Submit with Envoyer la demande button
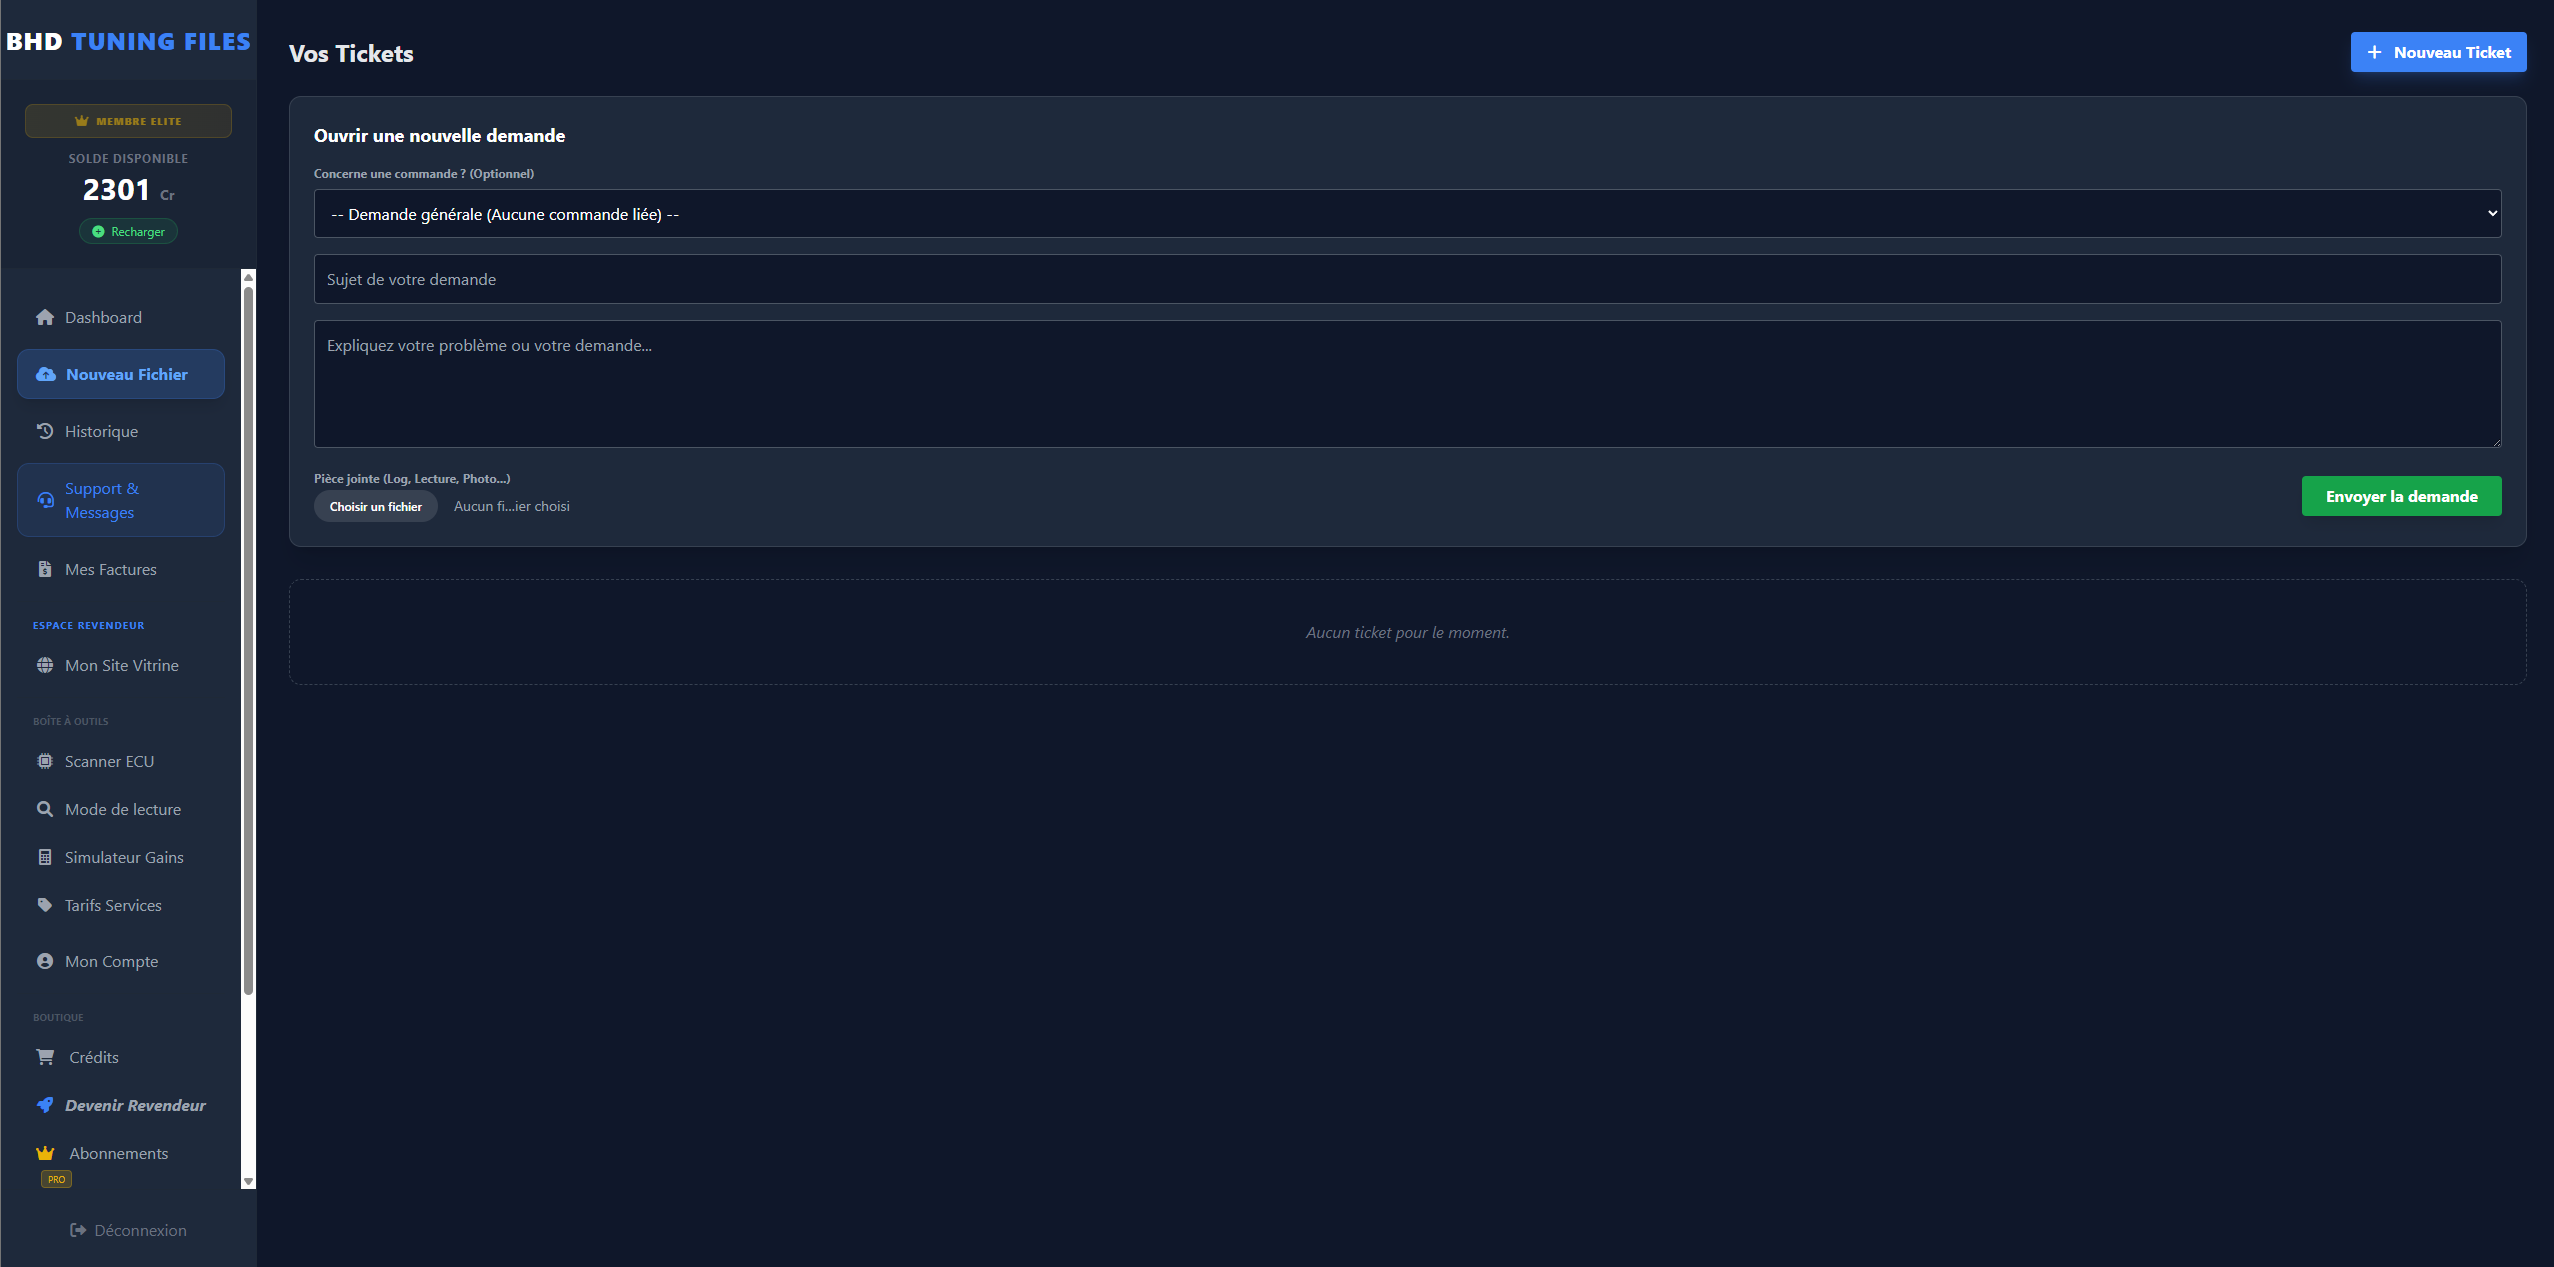 [x=2401, y=496]
